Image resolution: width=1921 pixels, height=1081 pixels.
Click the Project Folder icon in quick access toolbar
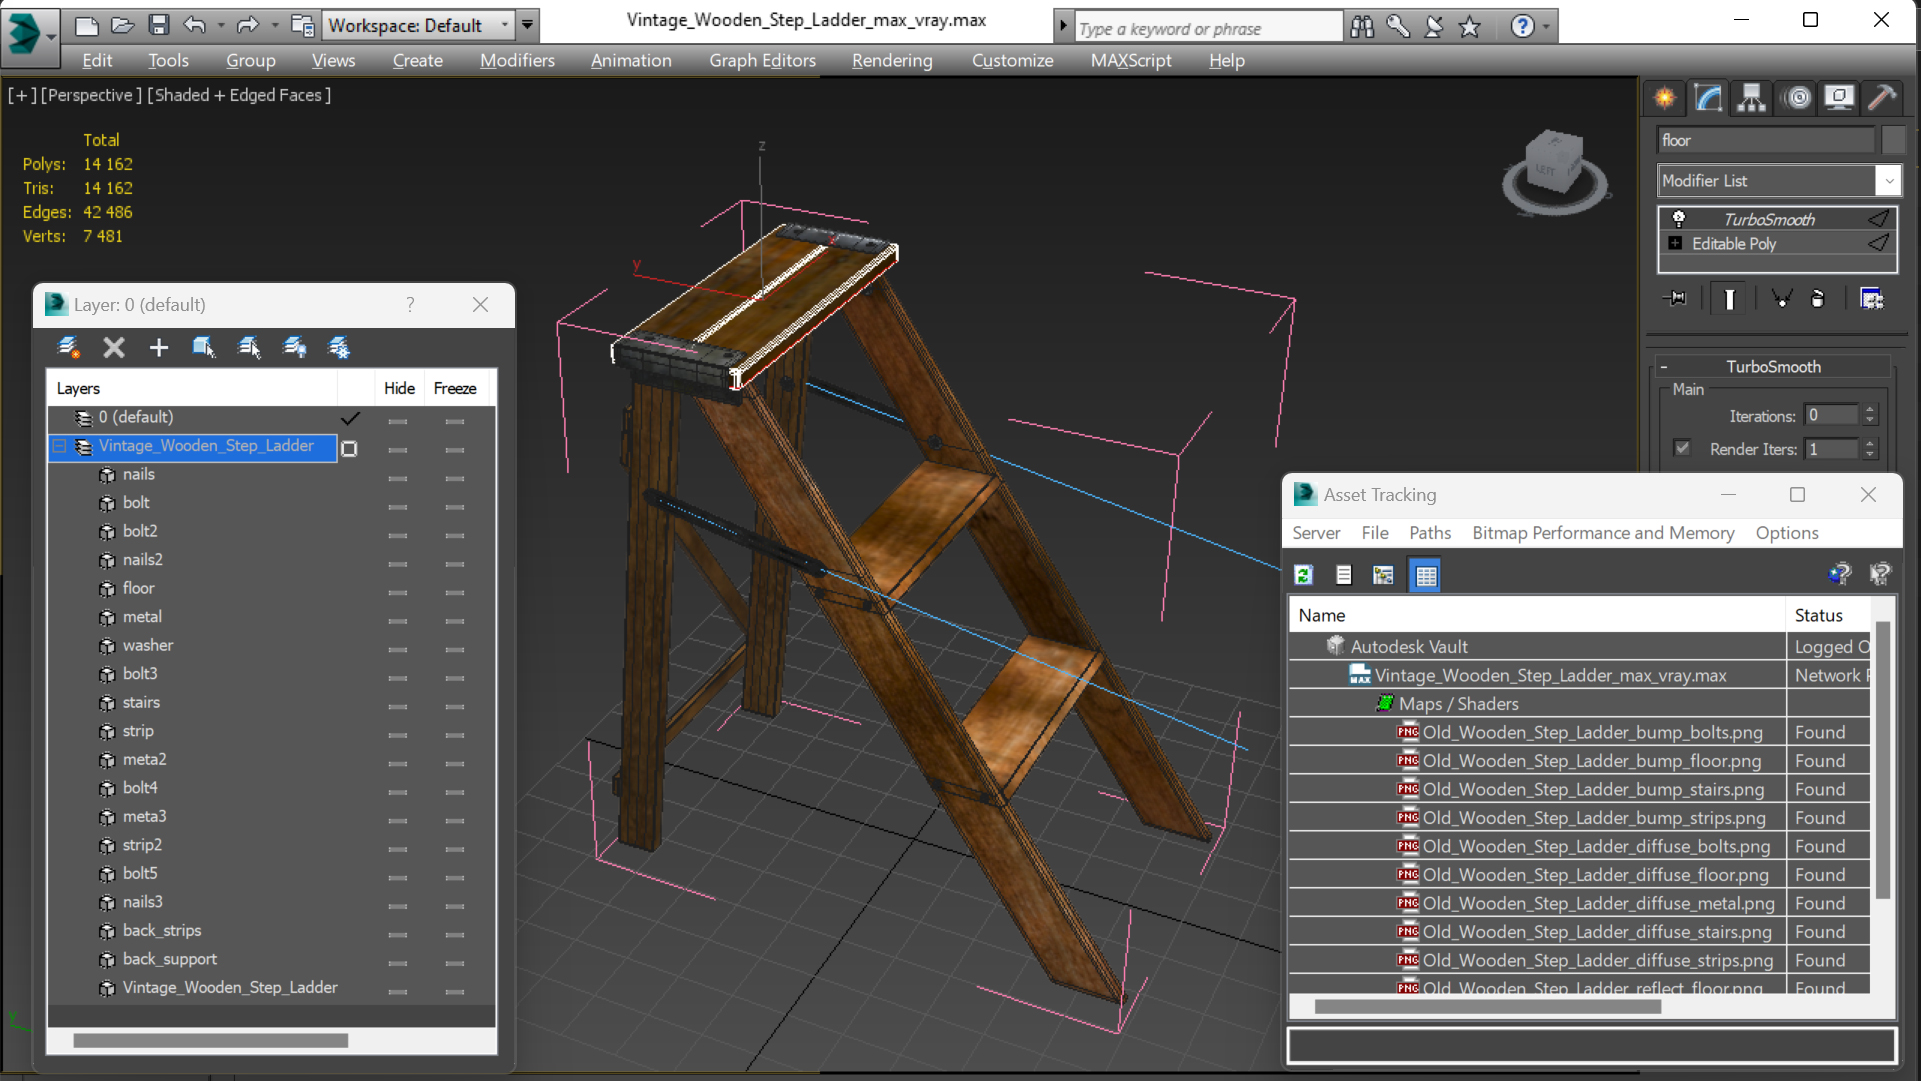coord(303,25)
